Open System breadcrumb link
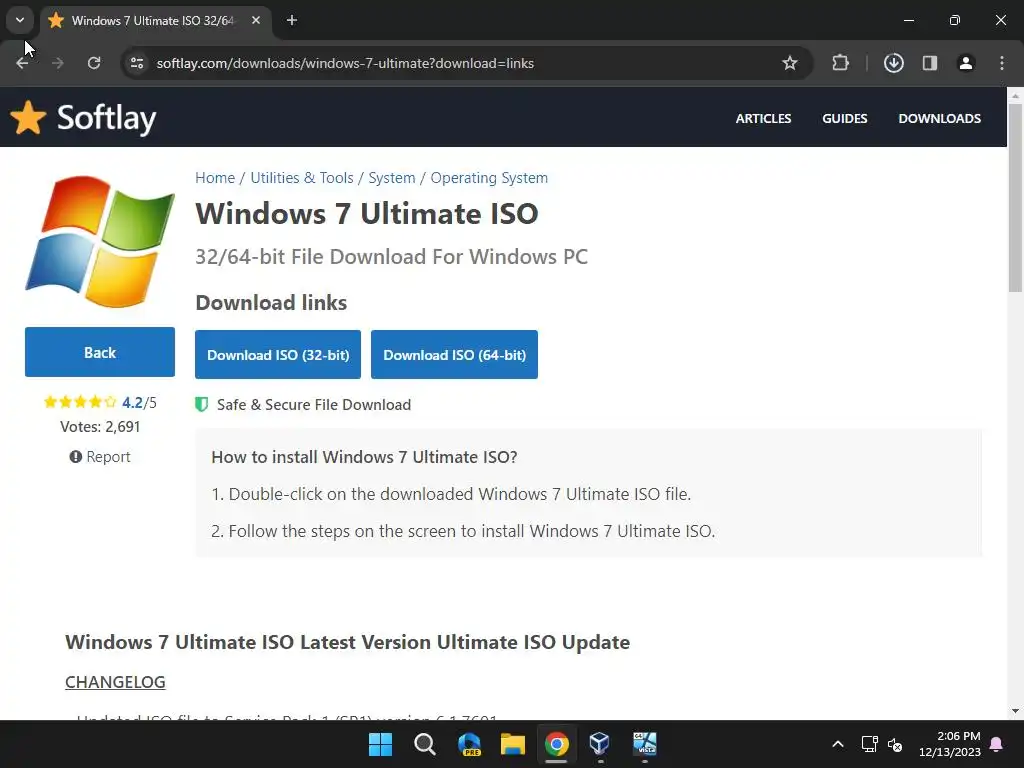 [392, 178]
